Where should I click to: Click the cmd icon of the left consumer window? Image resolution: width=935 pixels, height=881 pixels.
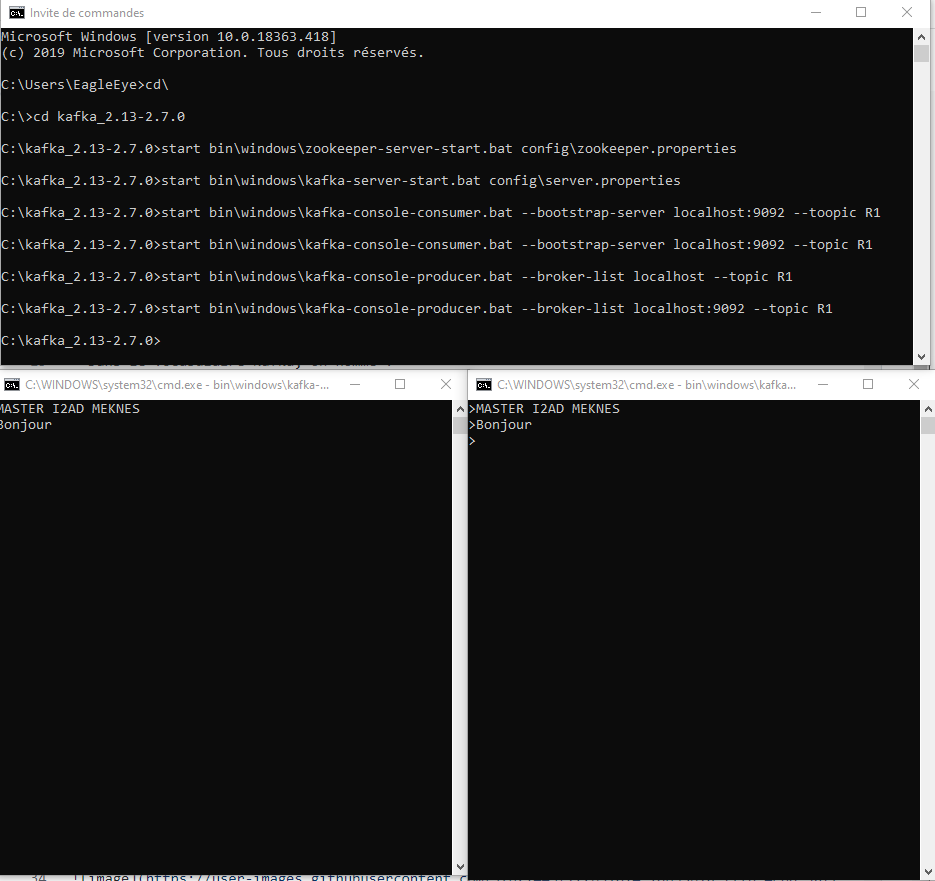tap(11, 384)
